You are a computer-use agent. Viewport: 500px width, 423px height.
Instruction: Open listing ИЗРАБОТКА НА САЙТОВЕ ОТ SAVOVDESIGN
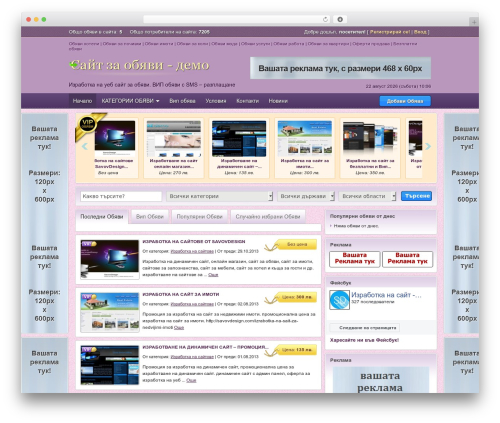click(194, 241)
